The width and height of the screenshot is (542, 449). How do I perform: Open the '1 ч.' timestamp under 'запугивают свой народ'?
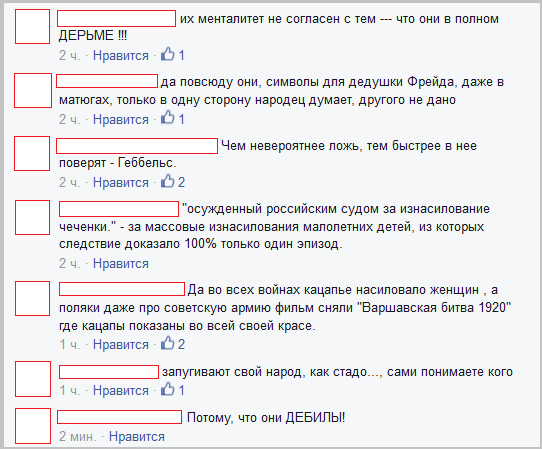click(x=69, y=391)
